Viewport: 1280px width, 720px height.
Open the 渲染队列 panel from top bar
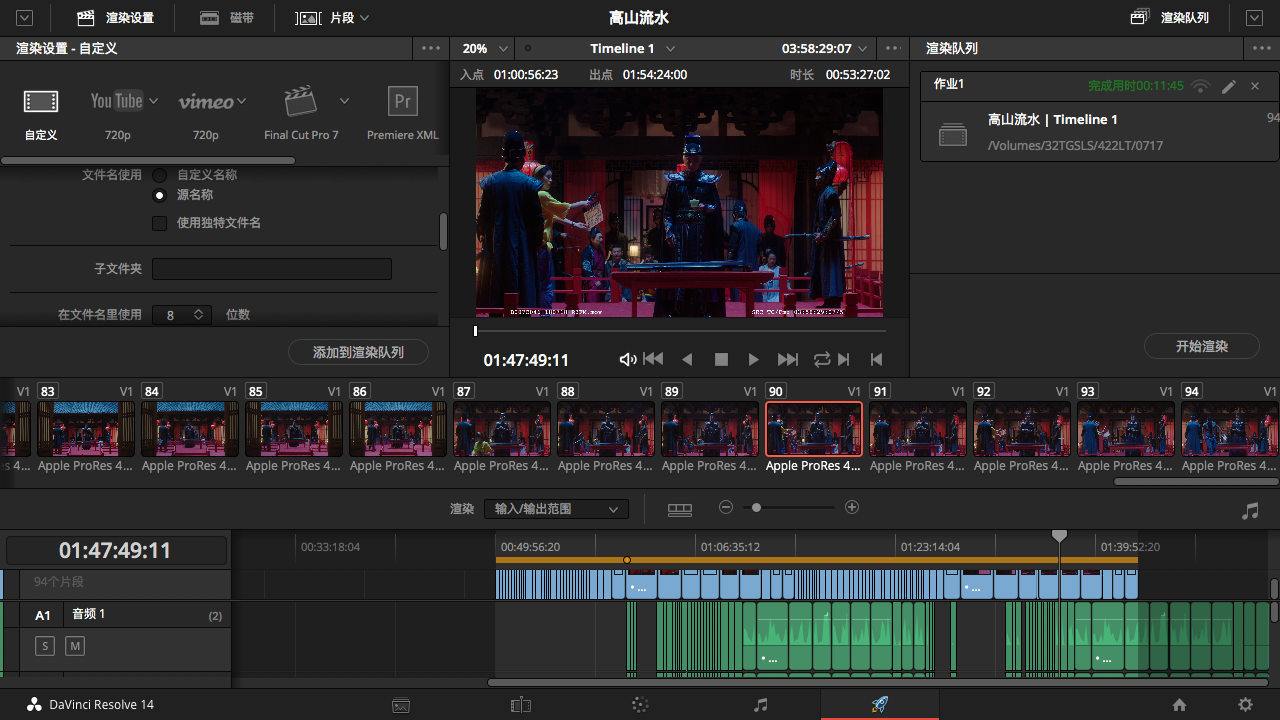[1169, 18]
